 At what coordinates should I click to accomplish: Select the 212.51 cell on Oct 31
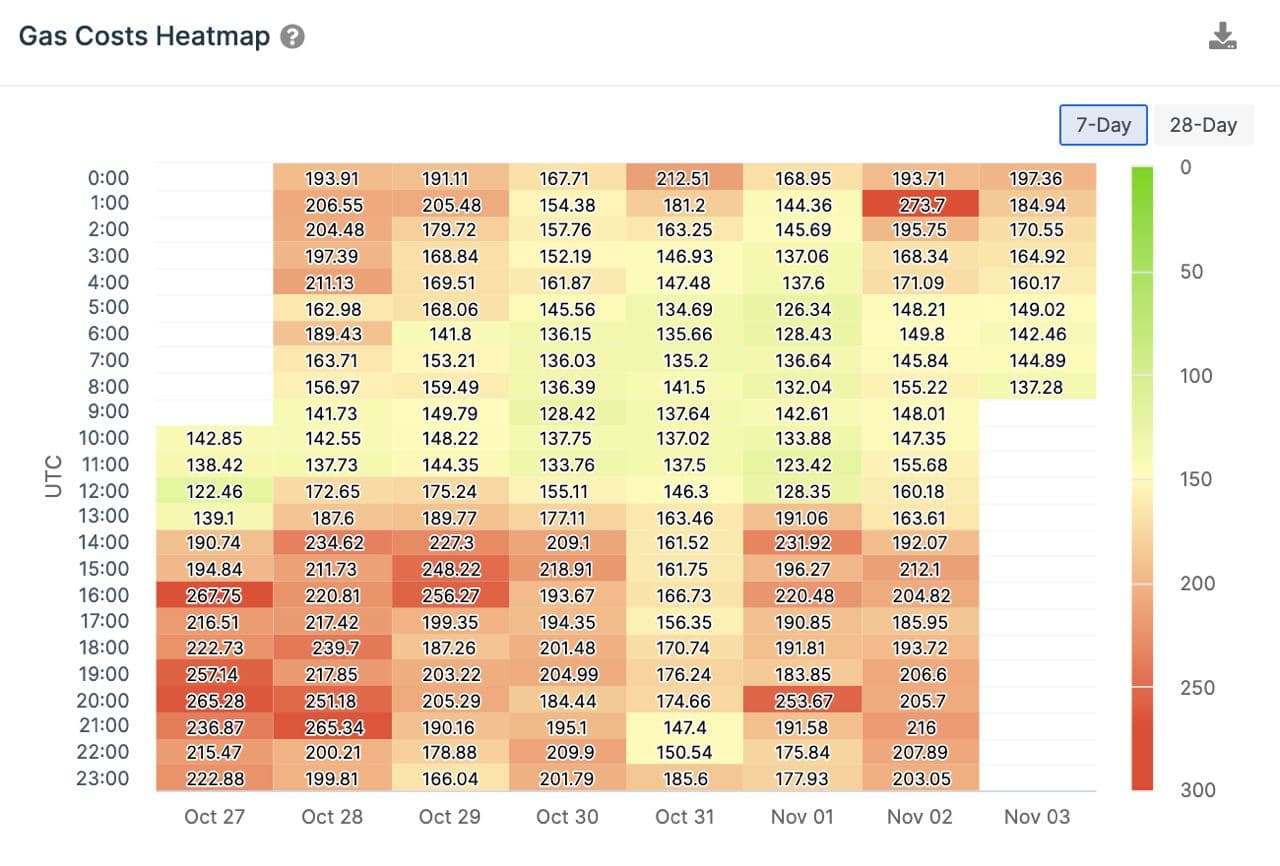pyautogui.click(x=685, y=178)
